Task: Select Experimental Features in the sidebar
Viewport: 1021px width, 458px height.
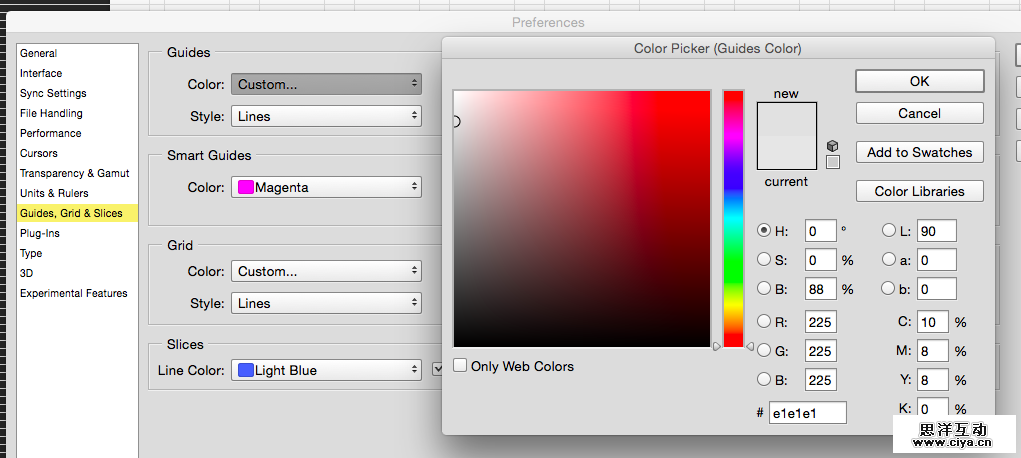Action: tap(74, 293)
